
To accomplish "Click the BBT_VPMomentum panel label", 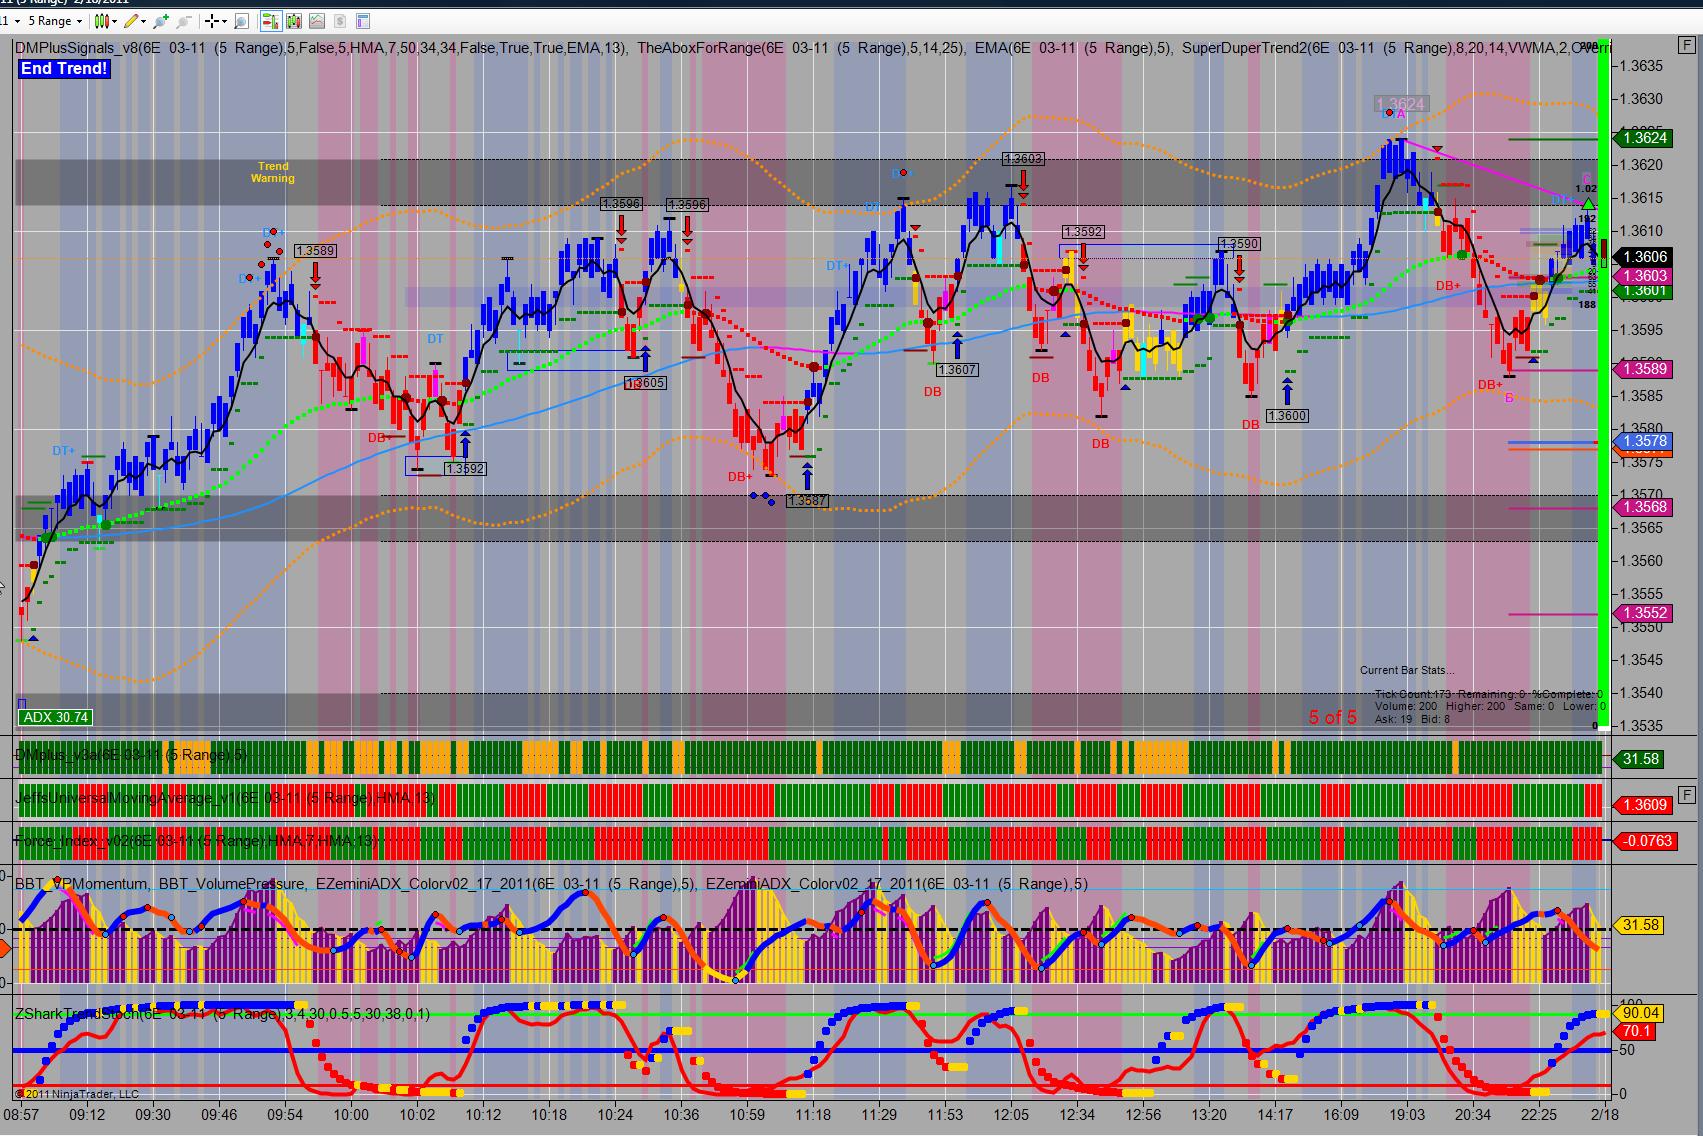I will [x=81, y=883].
